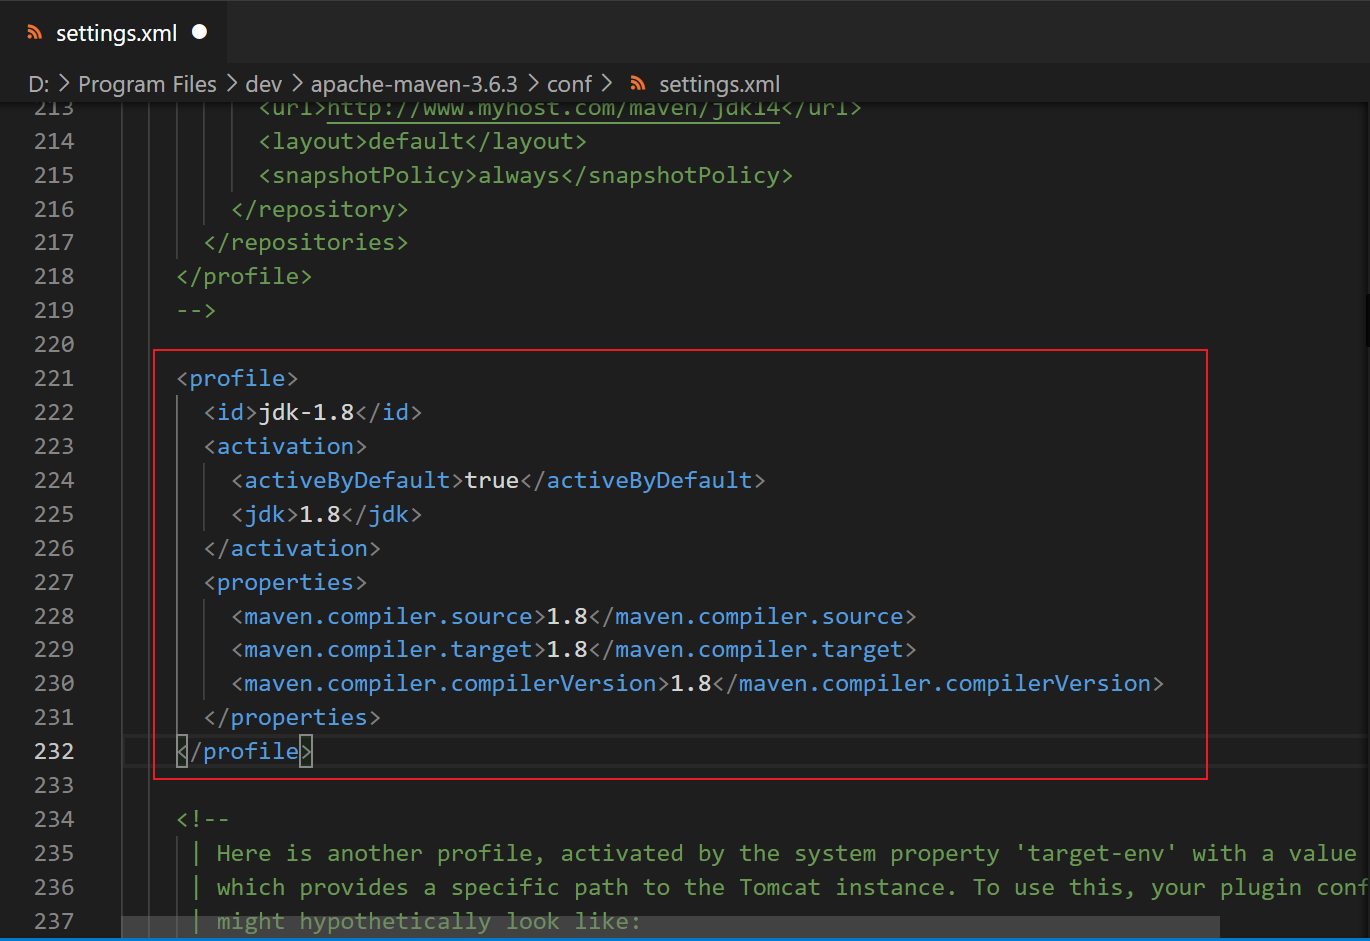This screenshot has width=1370, height=941.
Task: Click the 'target-env' text in comment
Action: [x=1096, y=853]
